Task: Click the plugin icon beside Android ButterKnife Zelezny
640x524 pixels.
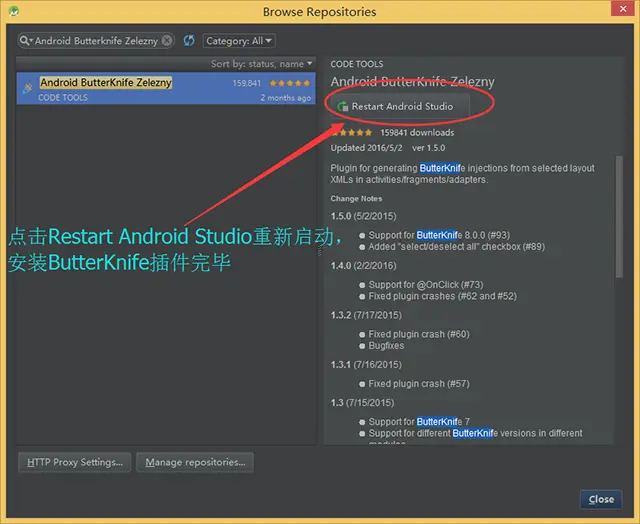Action: click(x=28, y=88)
